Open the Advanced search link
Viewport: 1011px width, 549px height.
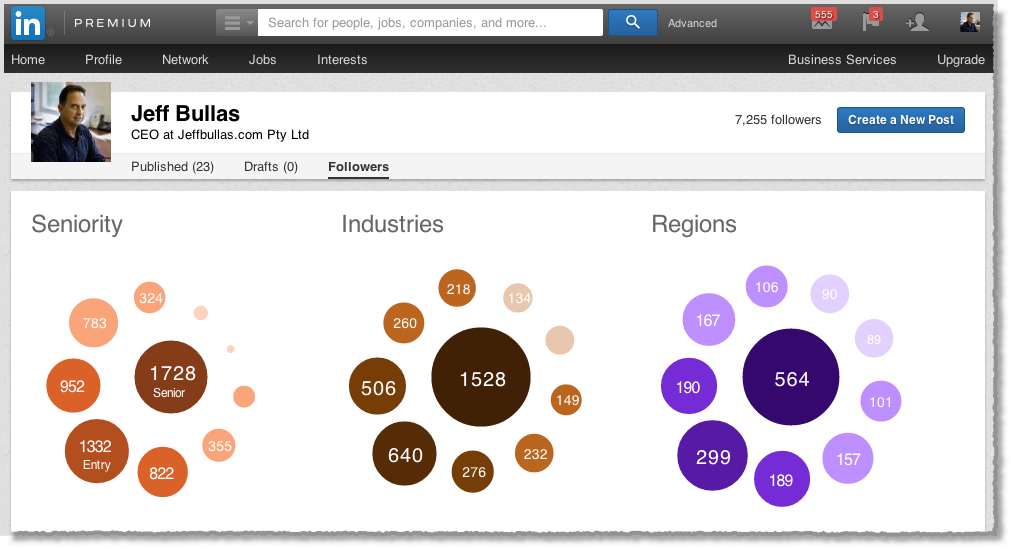[692, 23]
